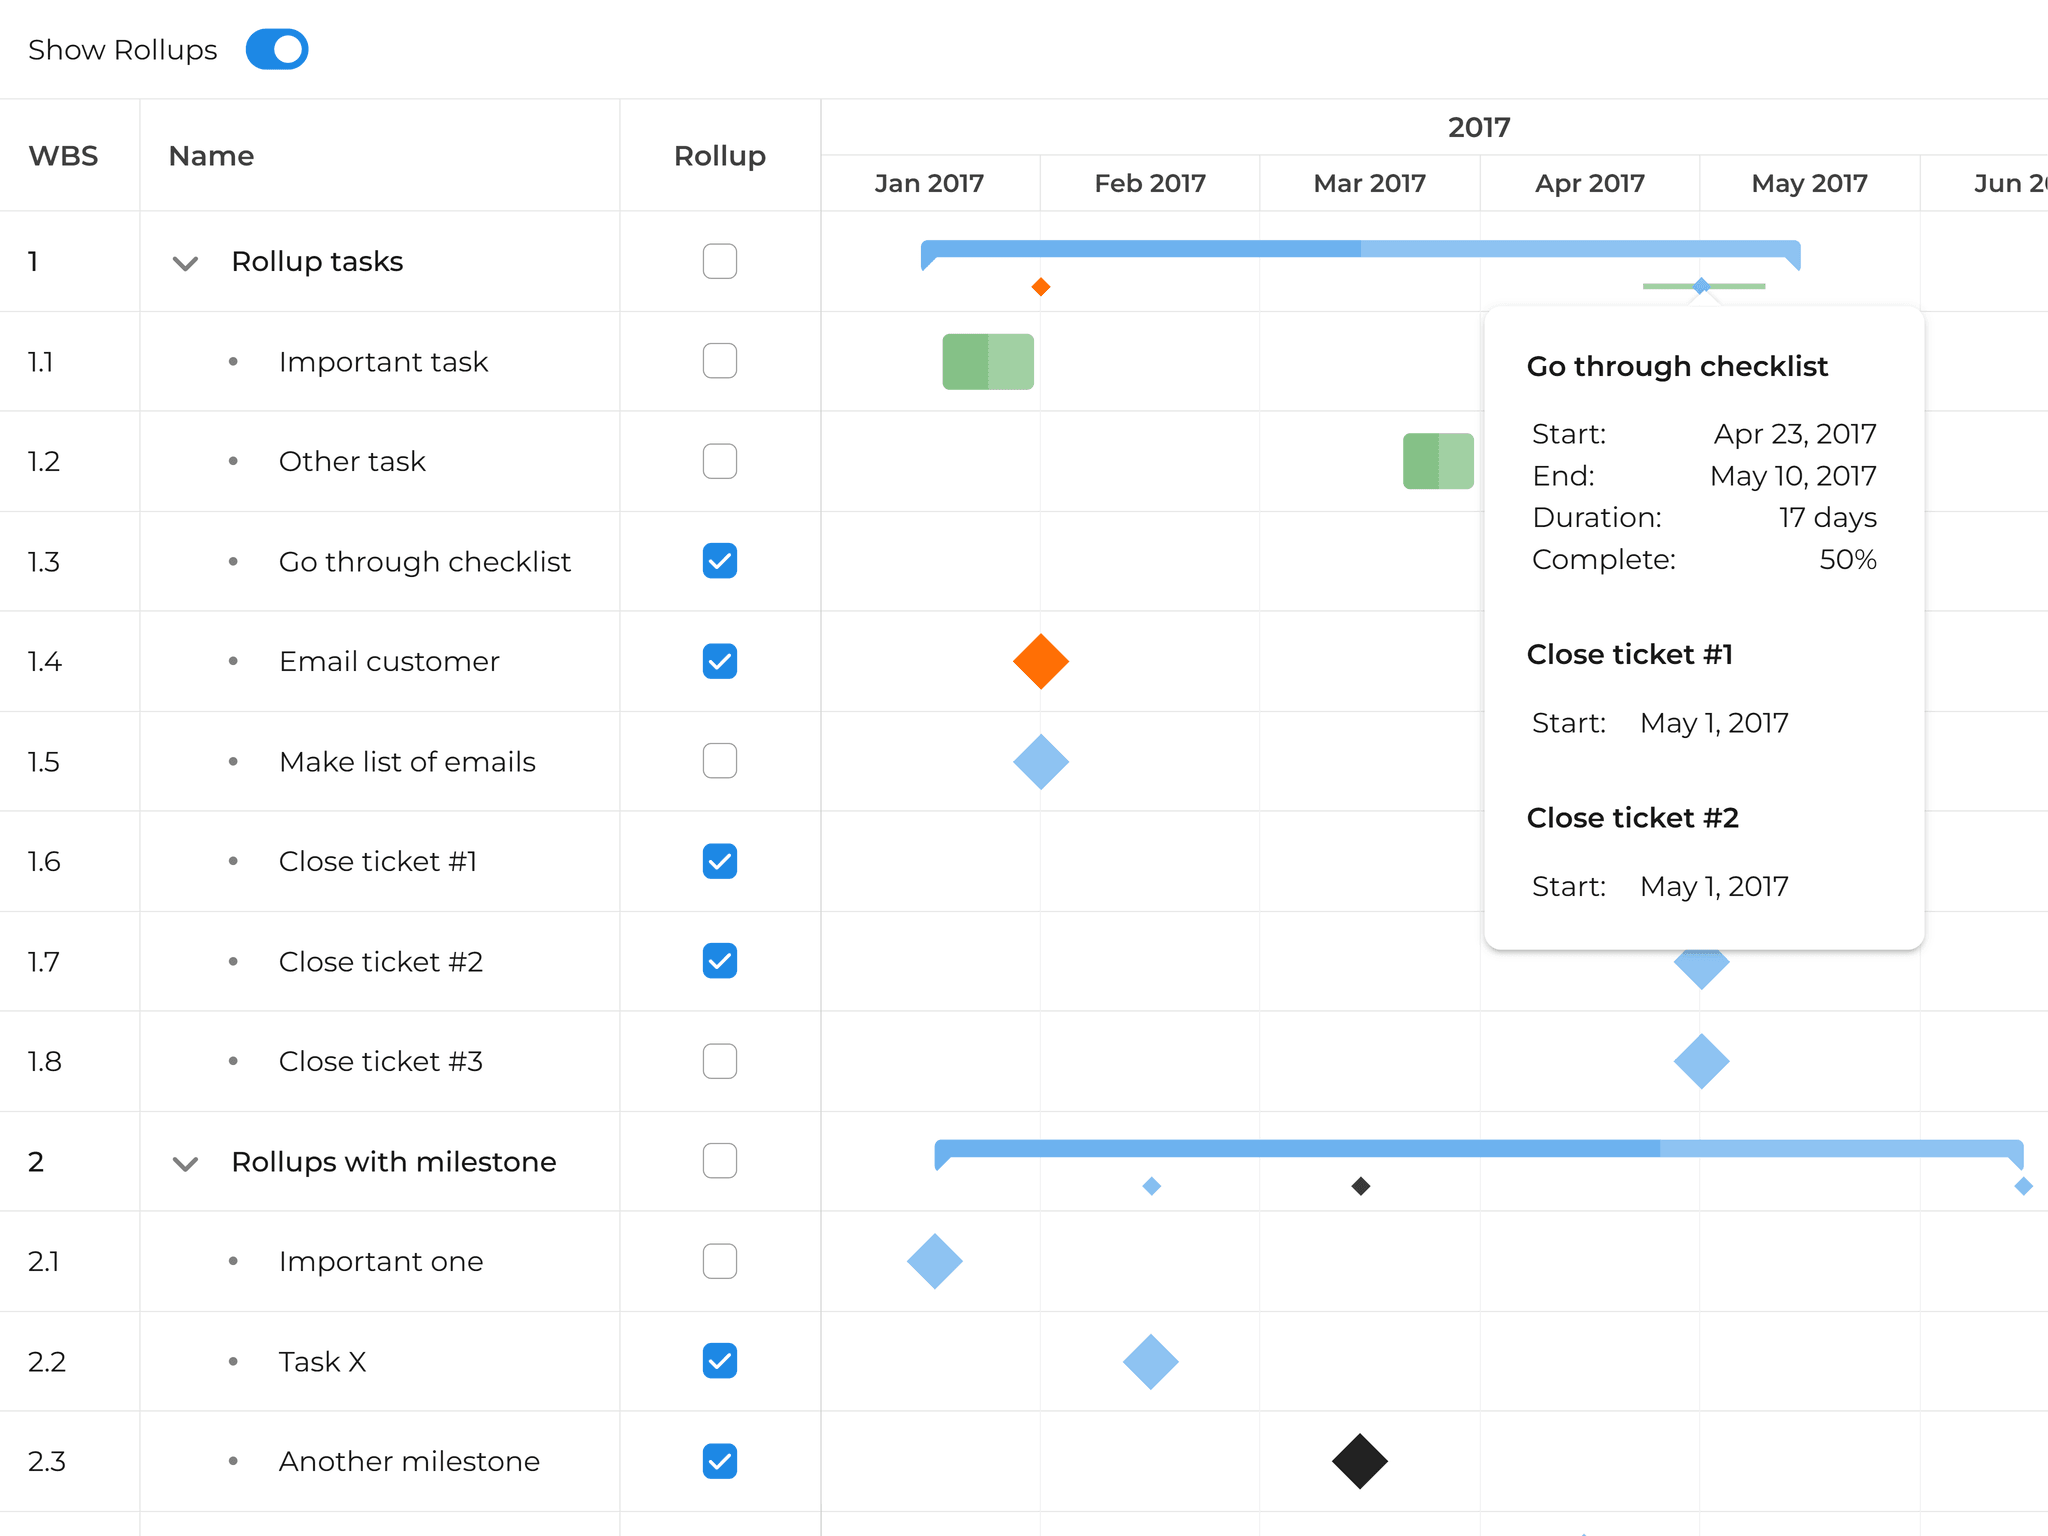Viewport: 2048px width, 1536px height.
Task: Click the WBS column header
Action: 63,156
